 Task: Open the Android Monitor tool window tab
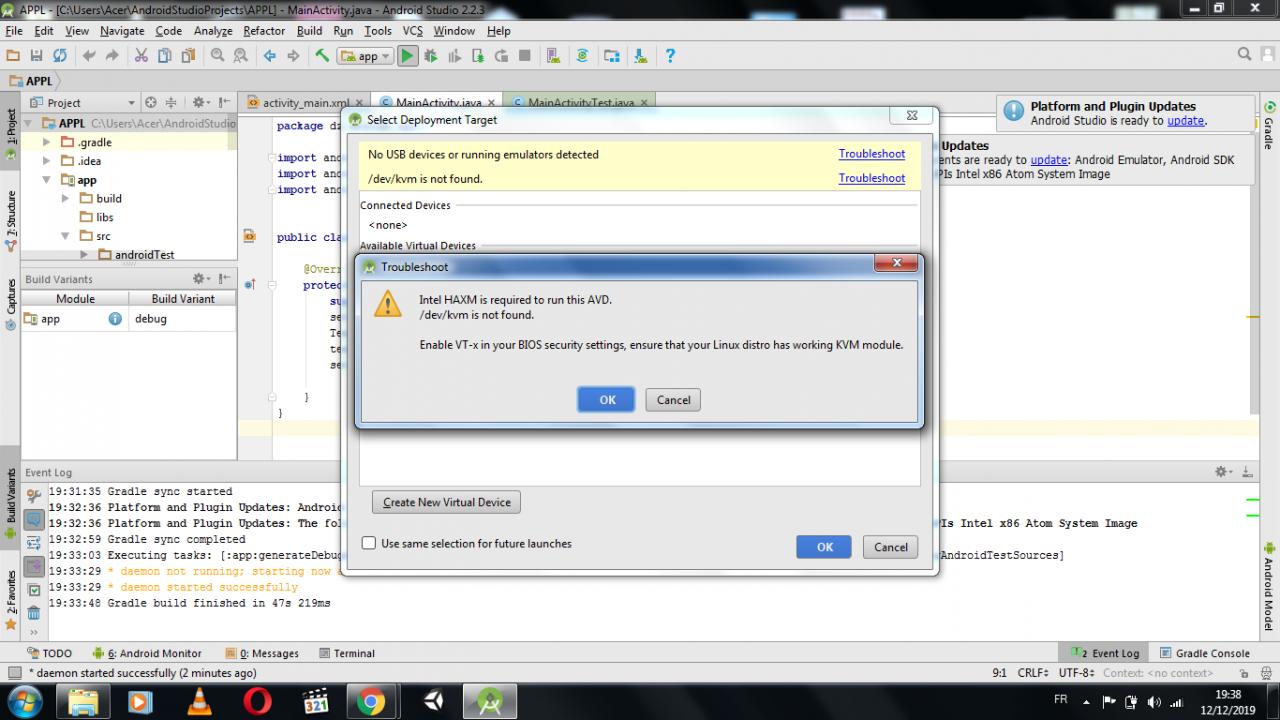coord(147,653)
